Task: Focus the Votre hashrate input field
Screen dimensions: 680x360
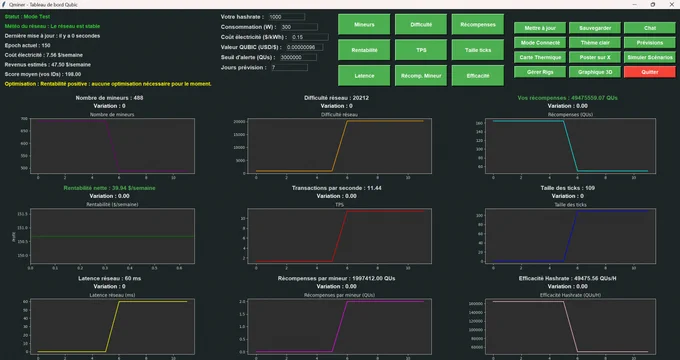Action: (x=286, y=17)
